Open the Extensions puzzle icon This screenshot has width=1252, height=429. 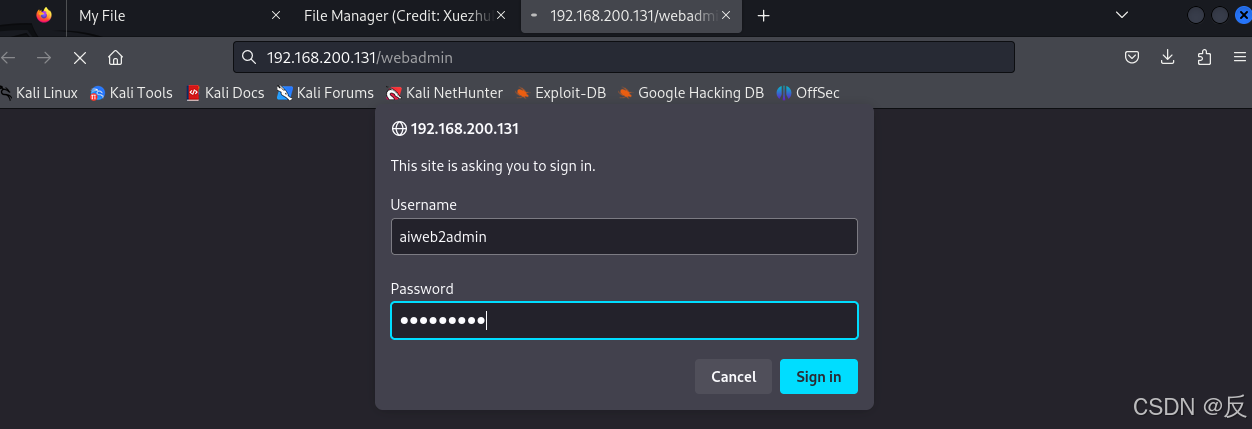click(1204, 57)
